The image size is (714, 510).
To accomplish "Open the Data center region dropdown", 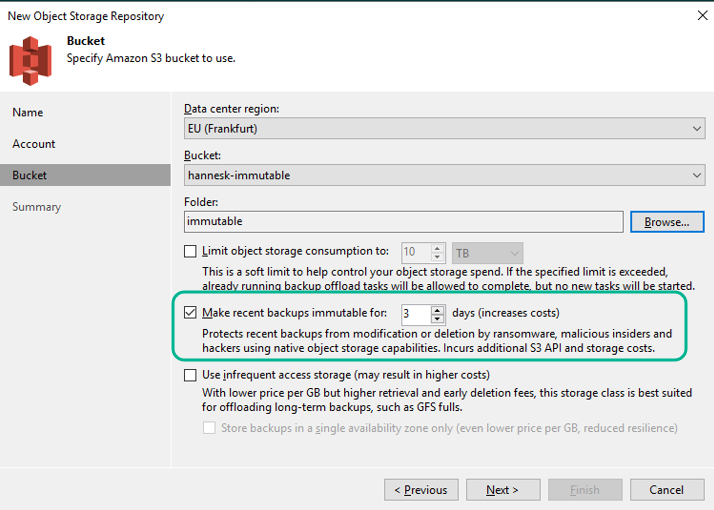I will [444, 128].
